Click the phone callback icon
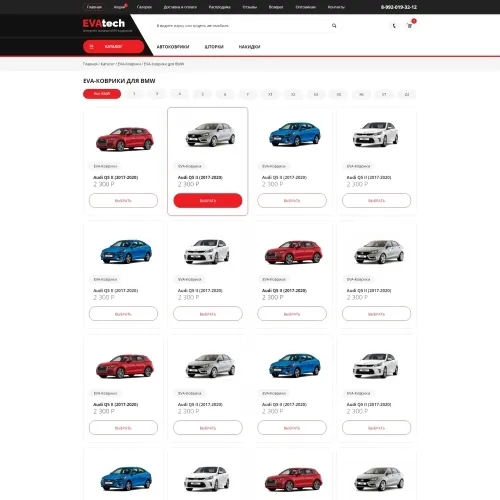Viewport: 500px width, 500px height. 394,26
